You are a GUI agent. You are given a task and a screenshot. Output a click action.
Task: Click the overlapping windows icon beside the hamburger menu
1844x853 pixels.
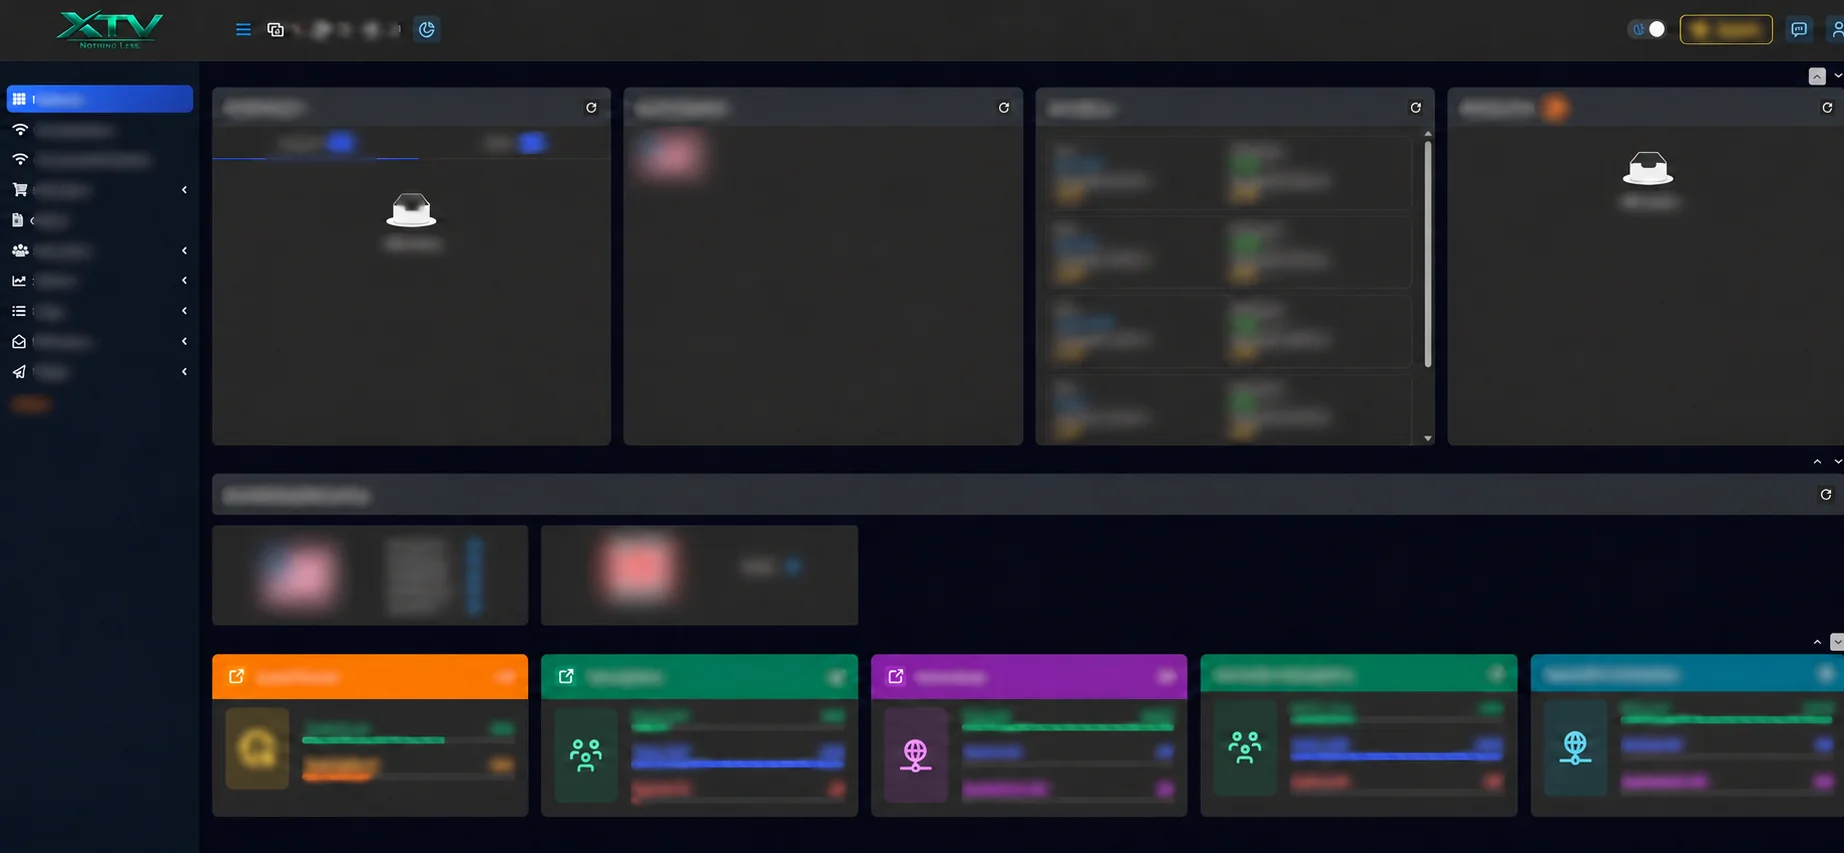[276, 30]
